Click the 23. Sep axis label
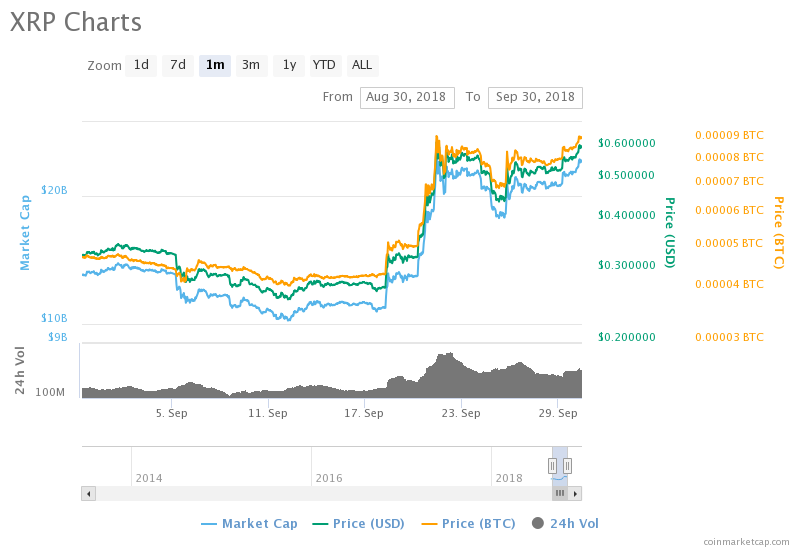The image size is (800, 550). [x=461, y=413]
